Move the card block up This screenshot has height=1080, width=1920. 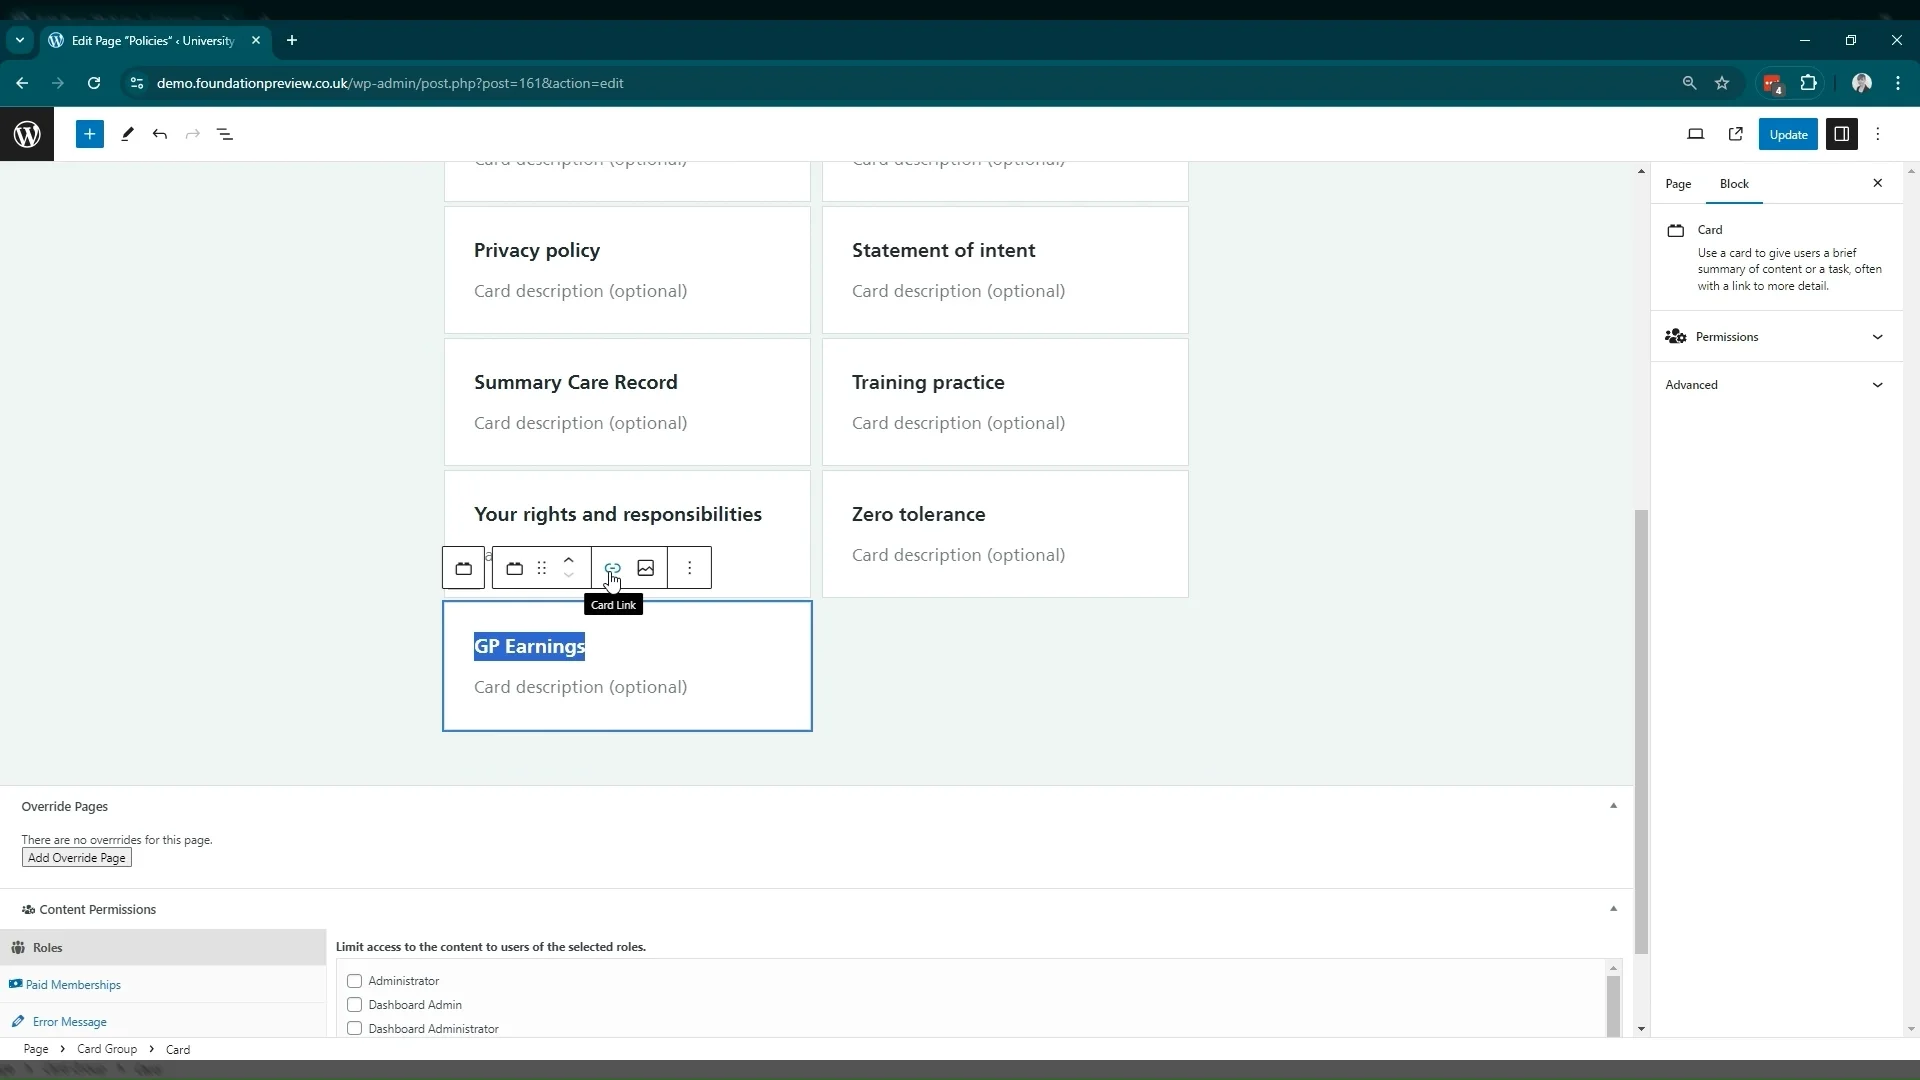(x=569, y=560)
